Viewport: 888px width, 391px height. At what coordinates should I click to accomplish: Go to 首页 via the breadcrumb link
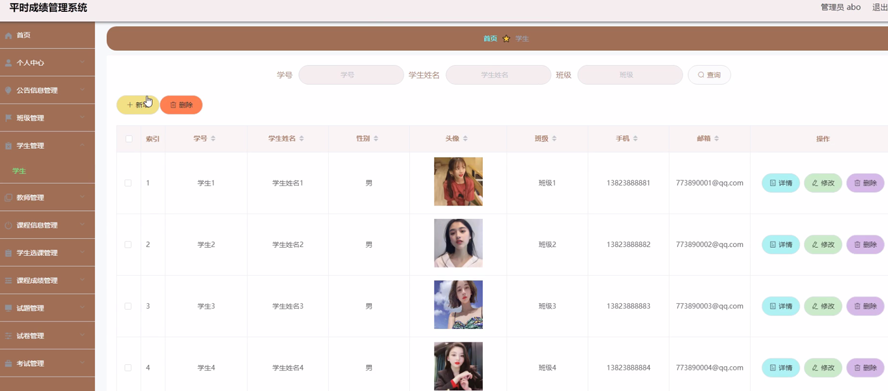[x=490, y=39]
